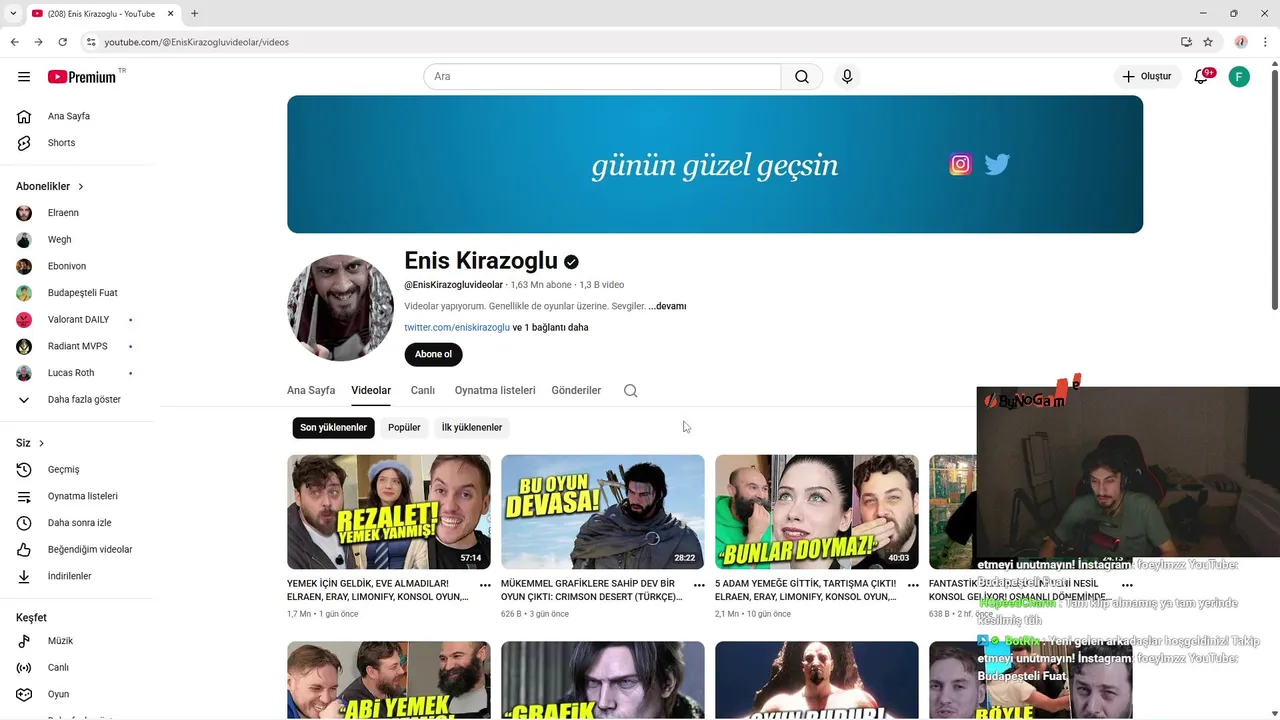Expand the Siz section chevron
Image resolution: width=1280 pixels, height=720 pixels.
click(41, 443)
